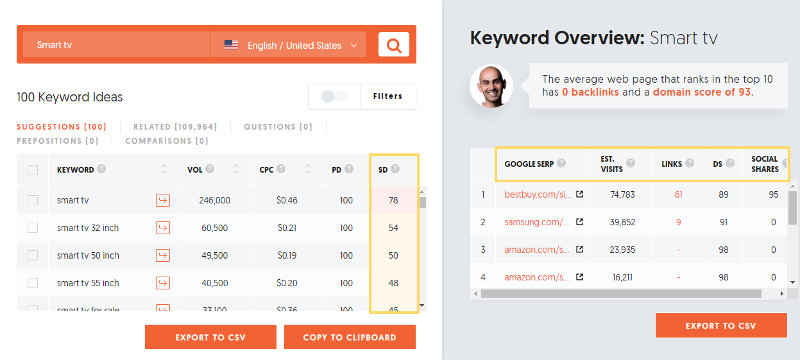Click the US flag icon in language selector
The width and height of the screenshot is (800, 360).
click(231, 45)
